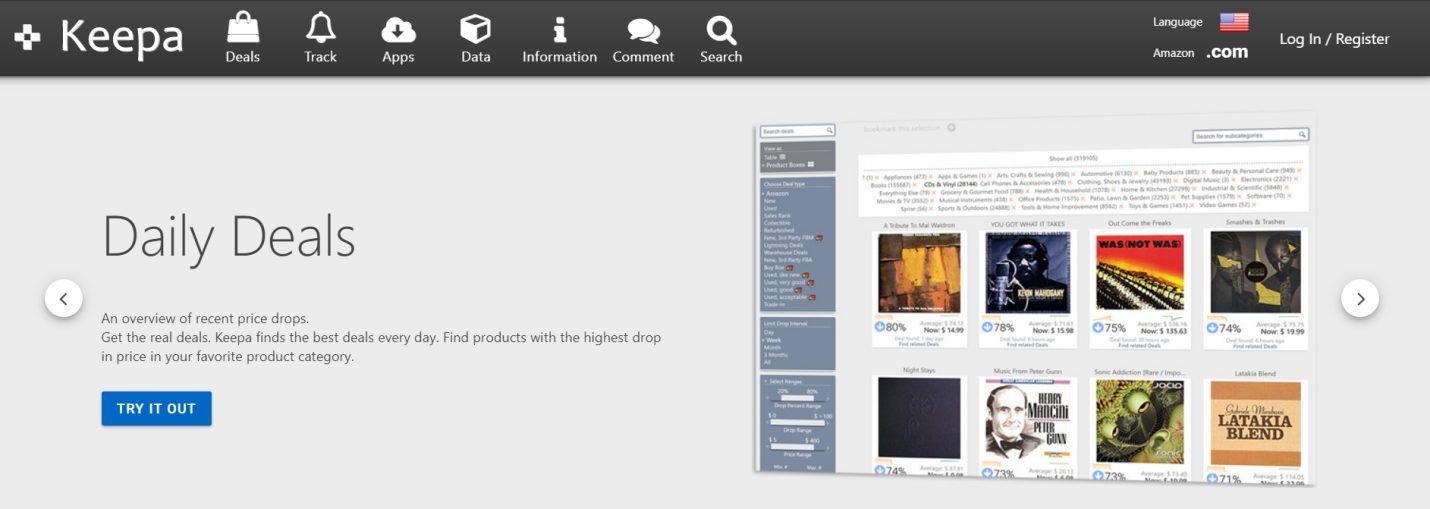
Task: Click the TRY IT OUT button
Action: [x=156, y=408]
